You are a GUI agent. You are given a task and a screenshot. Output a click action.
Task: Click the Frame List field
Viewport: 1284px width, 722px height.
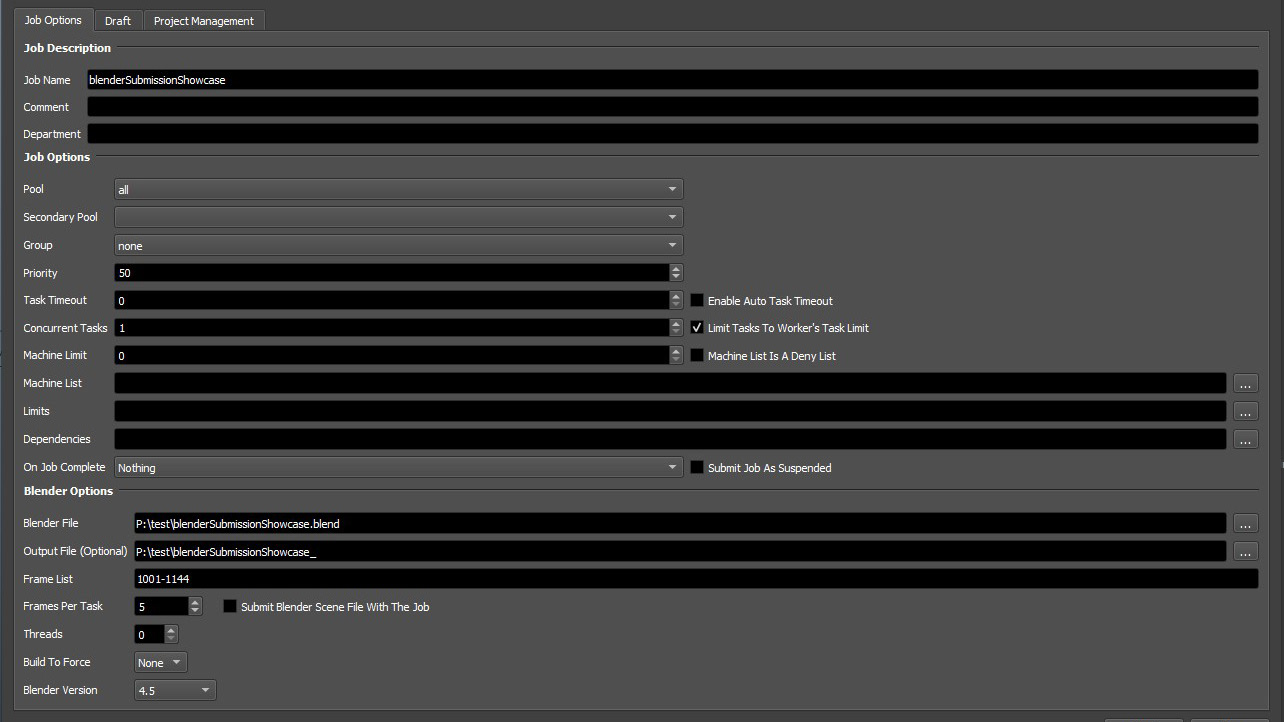[696, 579]
